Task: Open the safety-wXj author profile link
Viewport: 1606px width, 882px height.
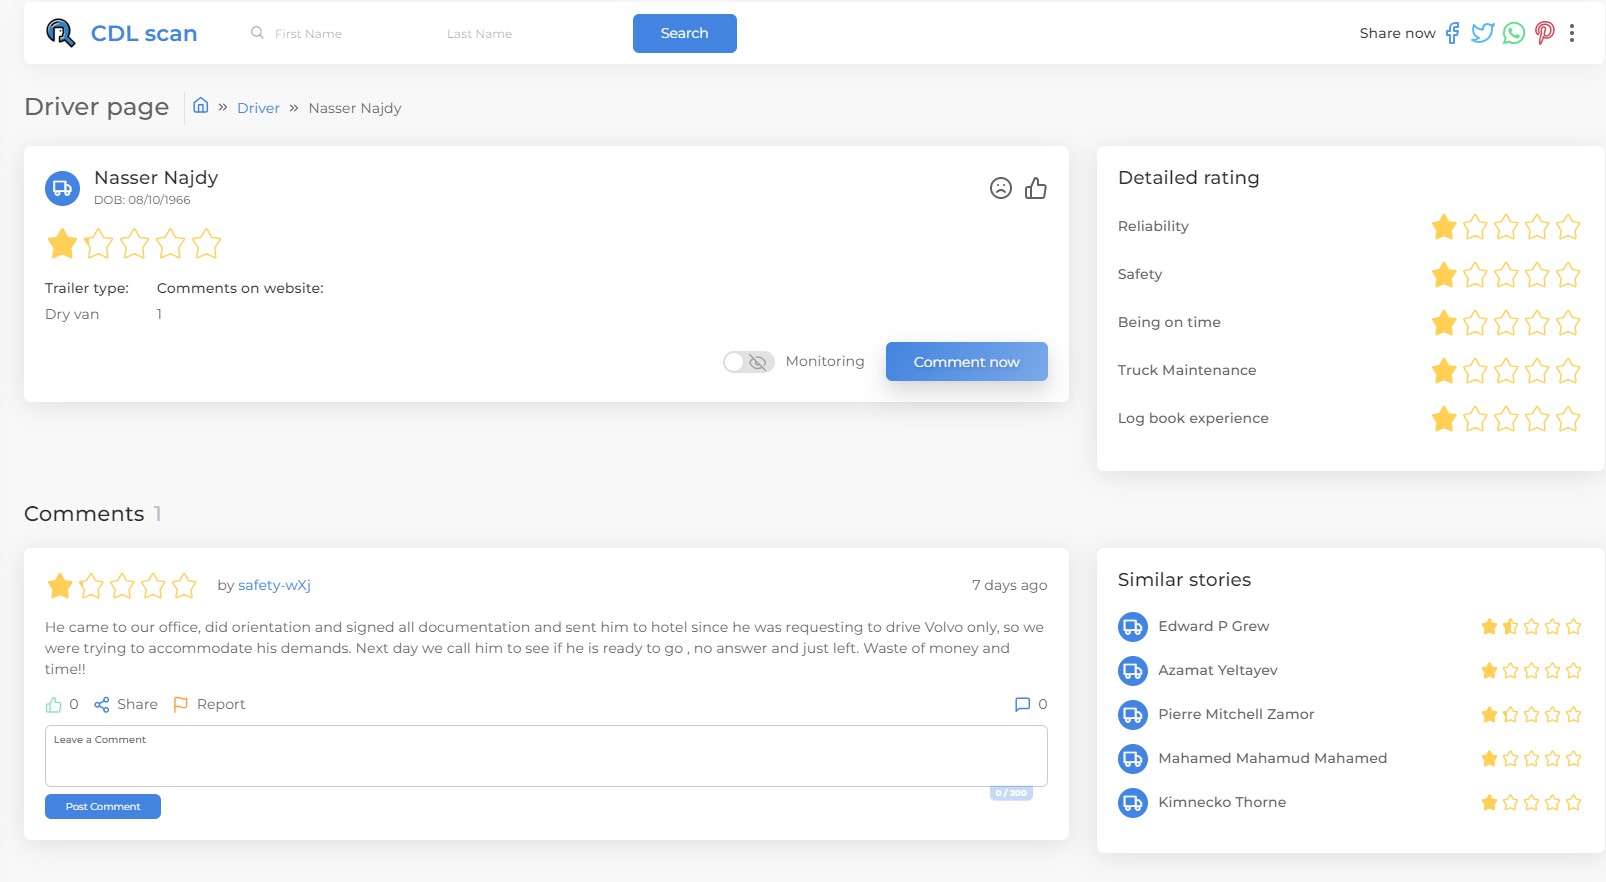Action: (274, 585)
